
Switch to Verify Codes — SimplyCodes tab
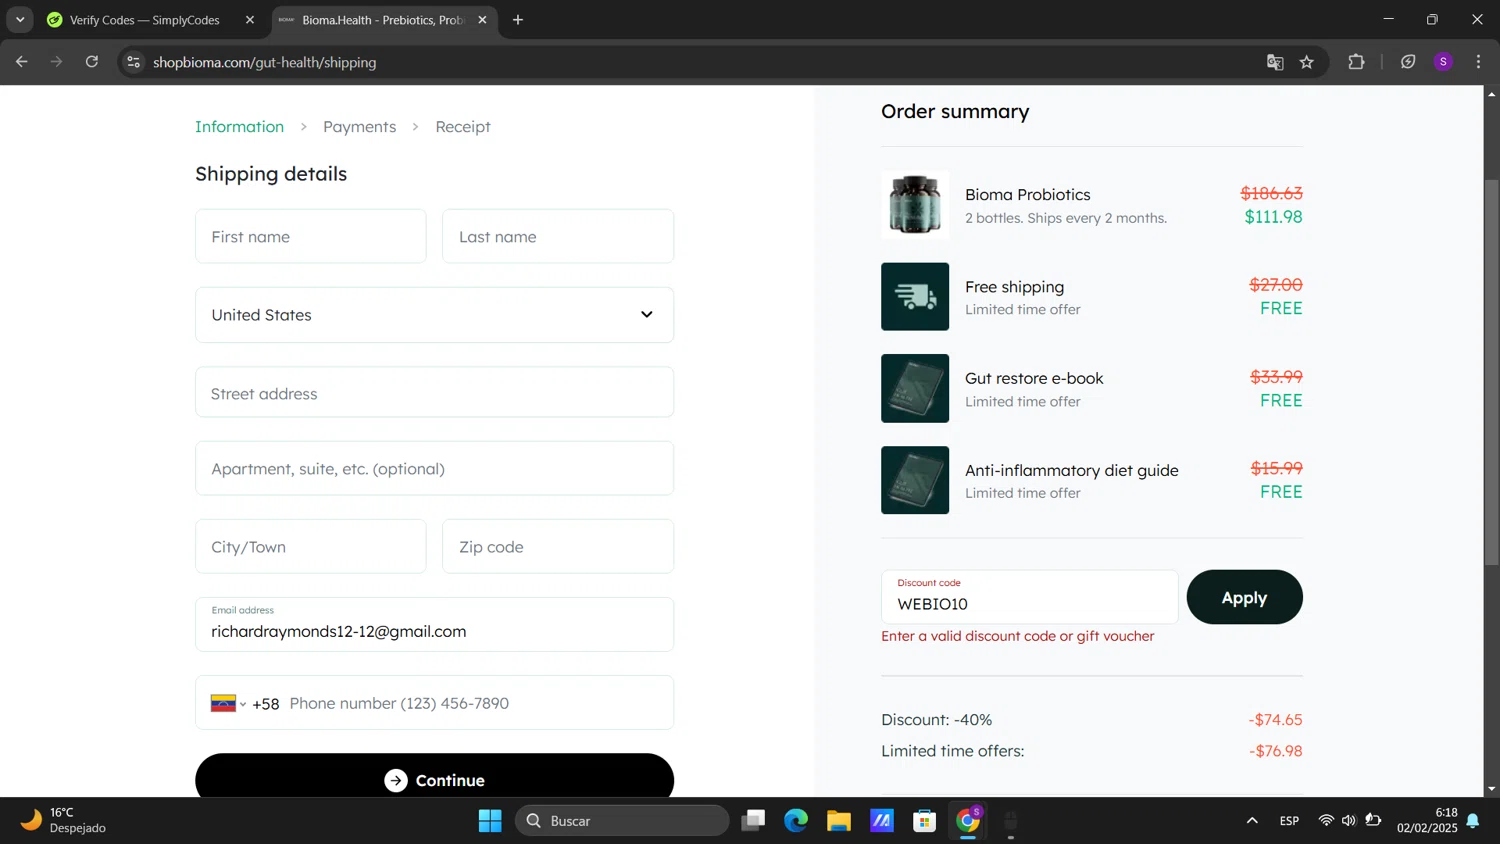pyautogui.click(x=144, y=20)
